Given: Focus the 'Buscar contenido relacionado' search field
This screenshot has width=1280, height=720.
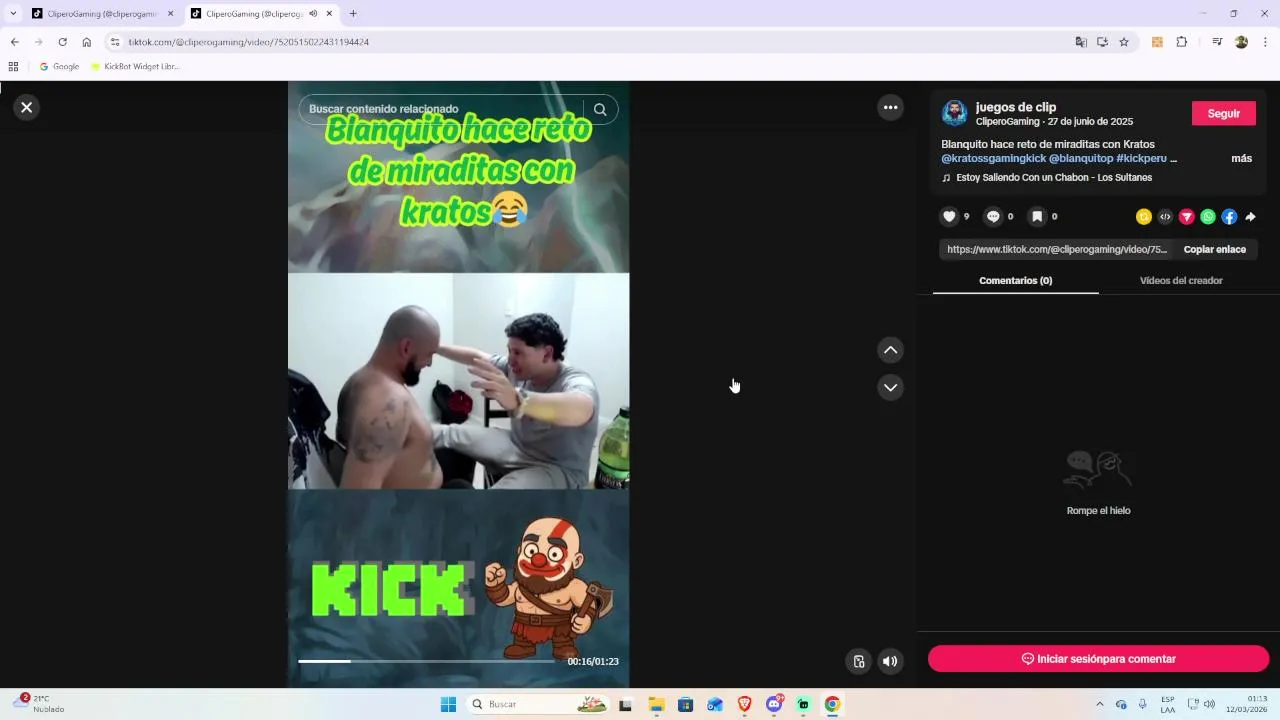Looking at the screenshot, I should point(440,109).
